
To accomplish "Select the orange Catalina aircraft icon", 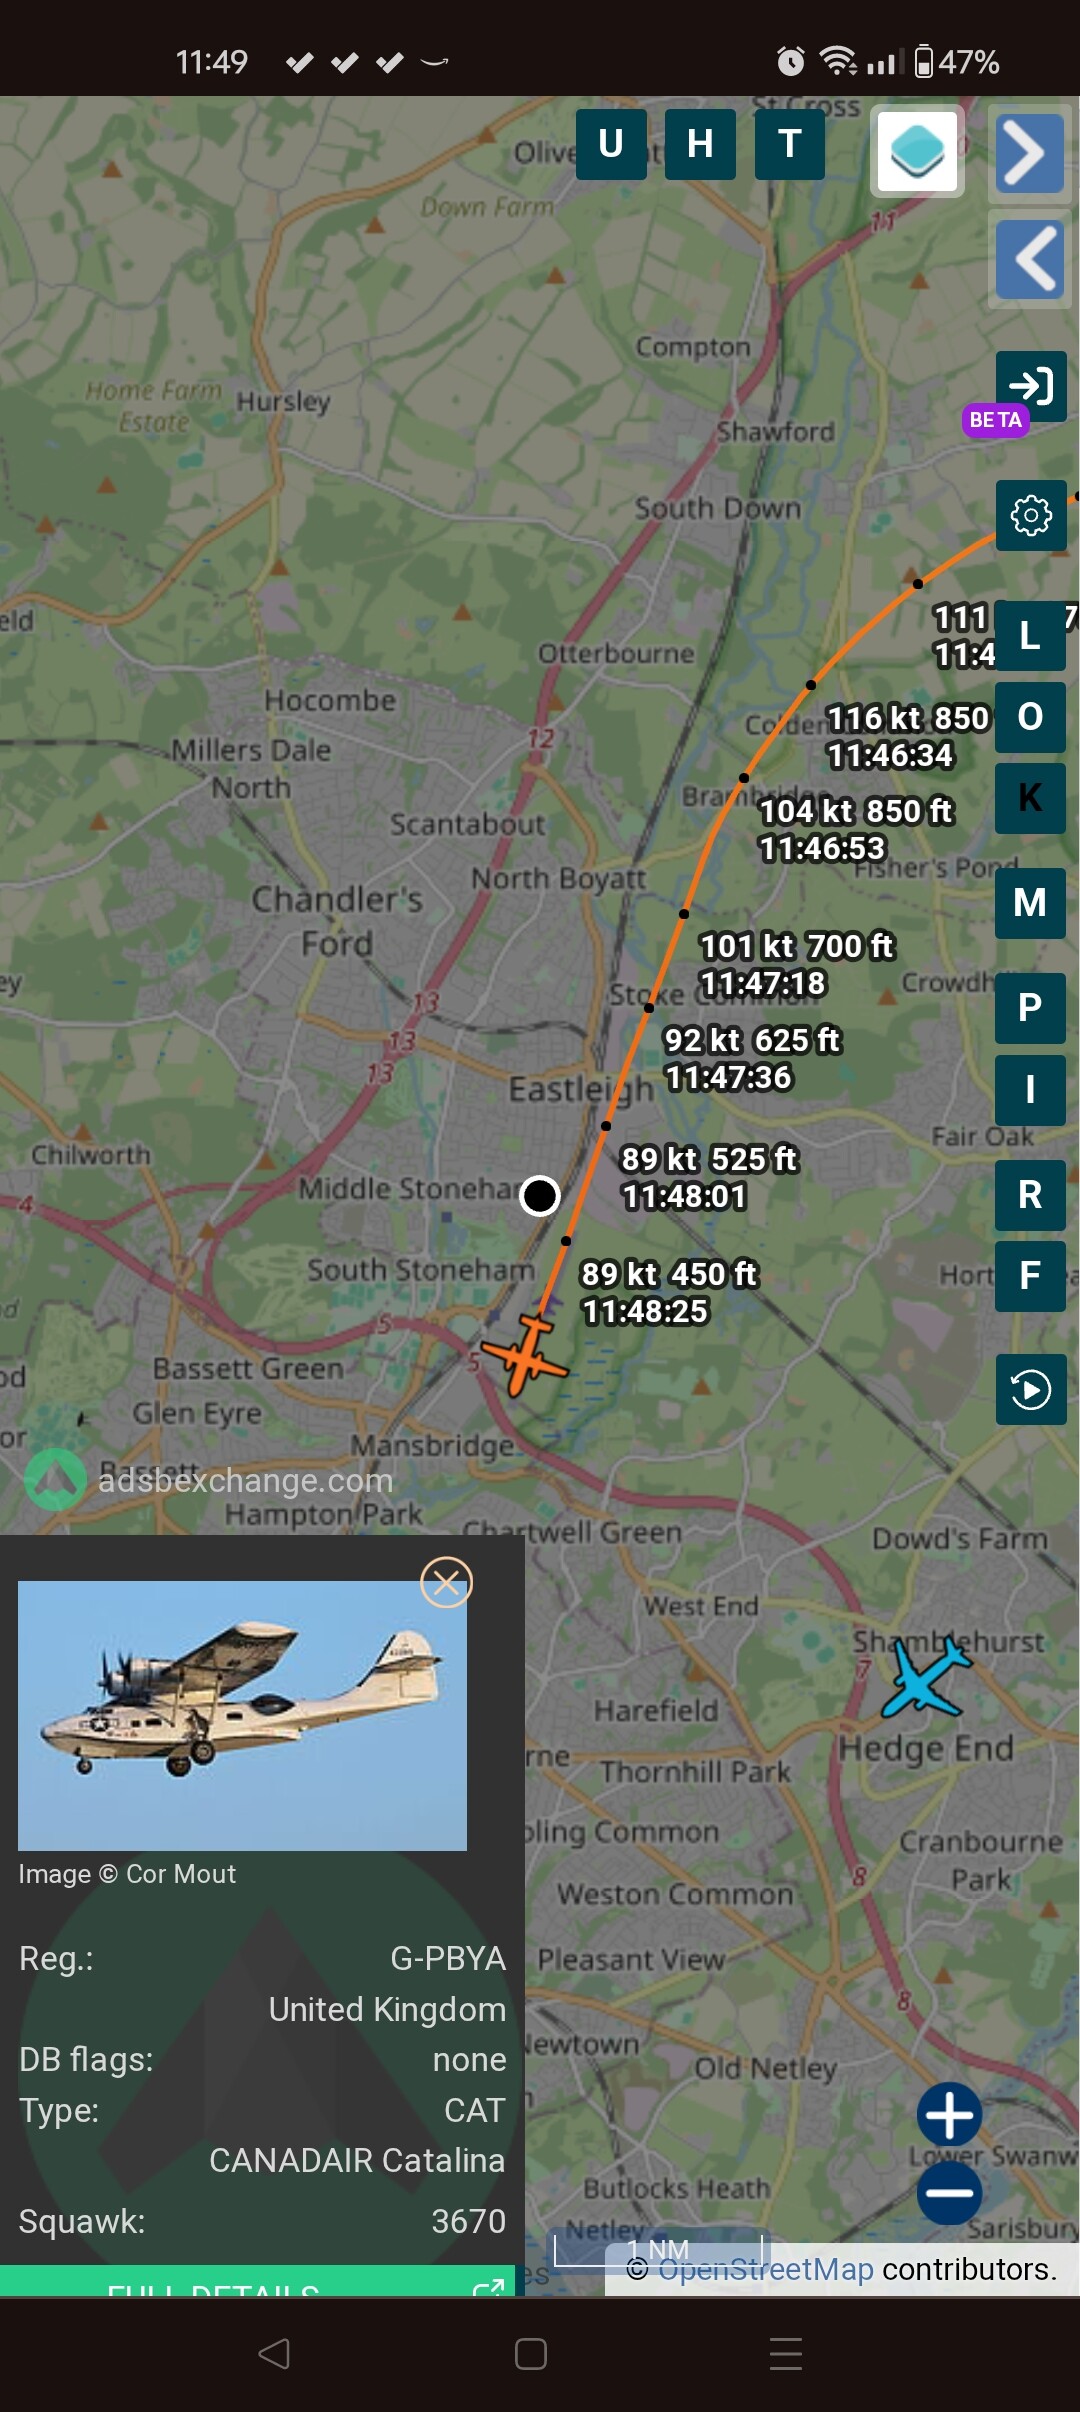I will tap(526, 1356).
